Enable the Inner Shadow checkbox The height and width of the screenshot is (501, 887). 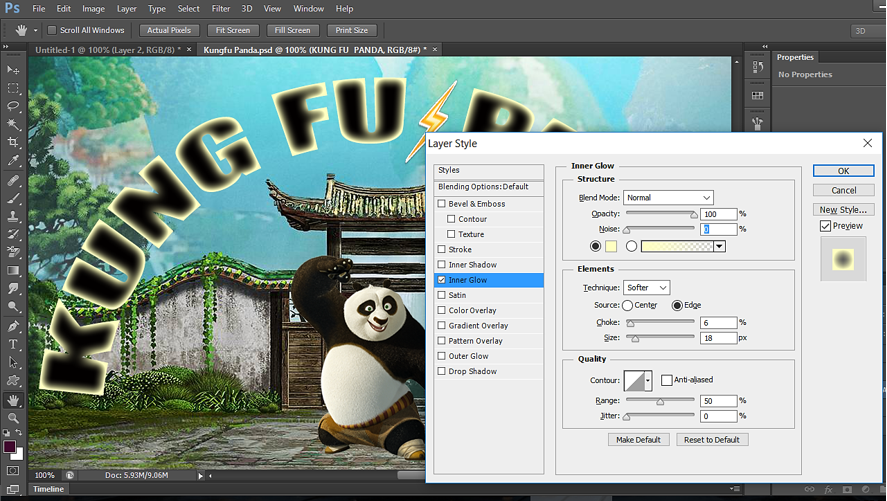pos(442,265)
